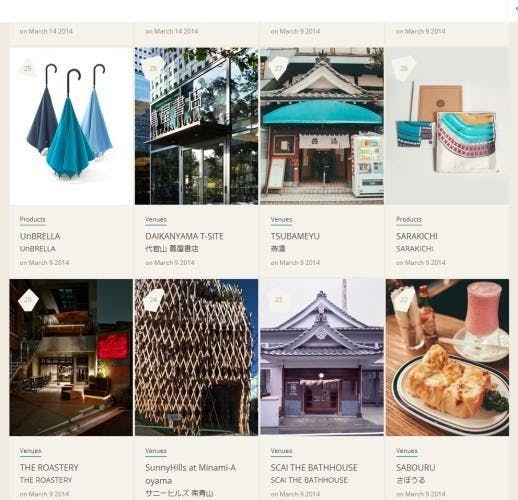Select the Venues category above THE ROASTERY
Screen dimensions: 518x500
click(30, 451)
